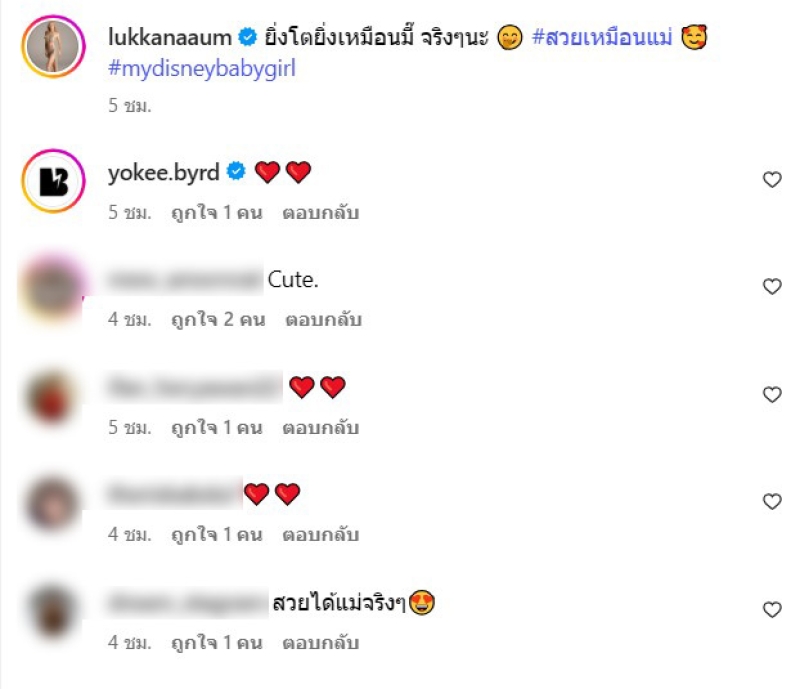This screenshot has height=689, width=800.
Task: Click the verified badge next to yokee.byrd
Action: (x=236, y=171)
